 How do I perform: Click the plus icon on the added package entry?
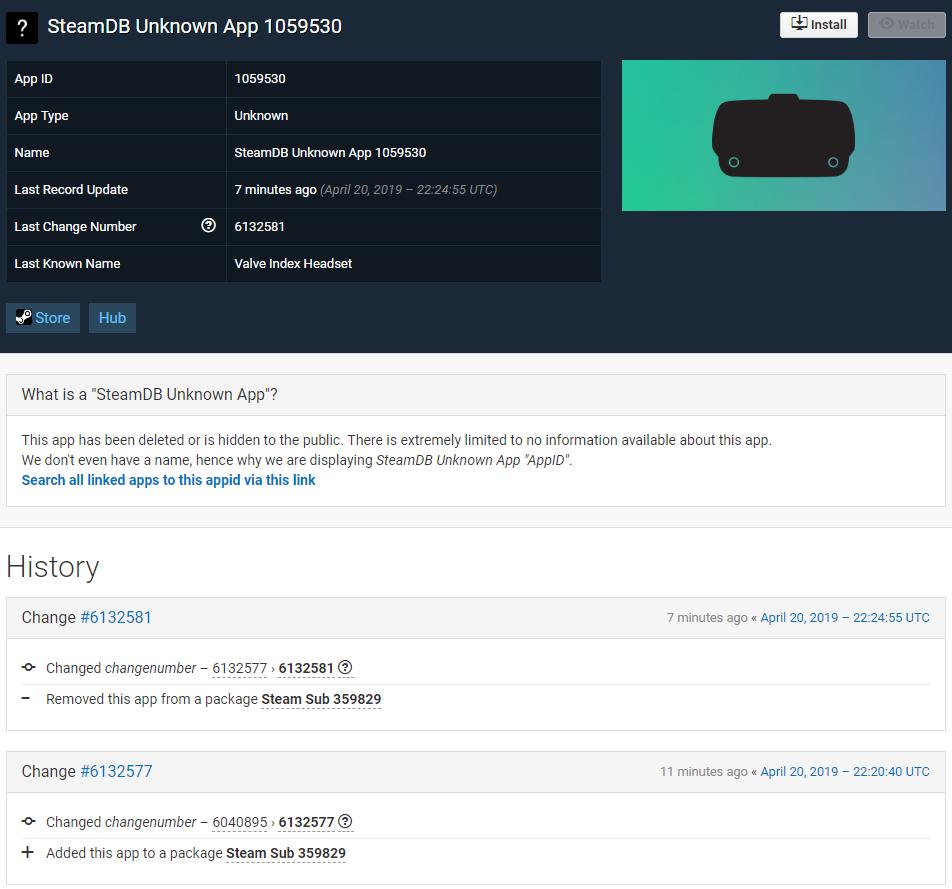tap(27, 853)
